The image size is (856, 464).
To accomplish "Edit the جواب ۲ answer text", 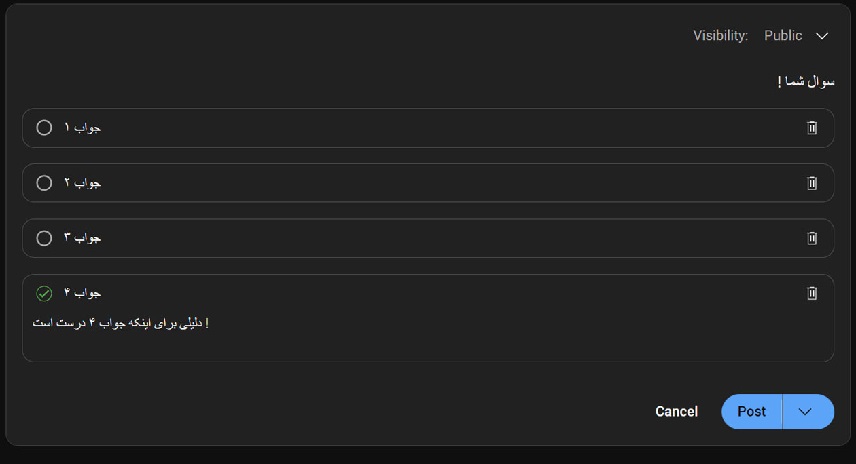I will [82, 183].
